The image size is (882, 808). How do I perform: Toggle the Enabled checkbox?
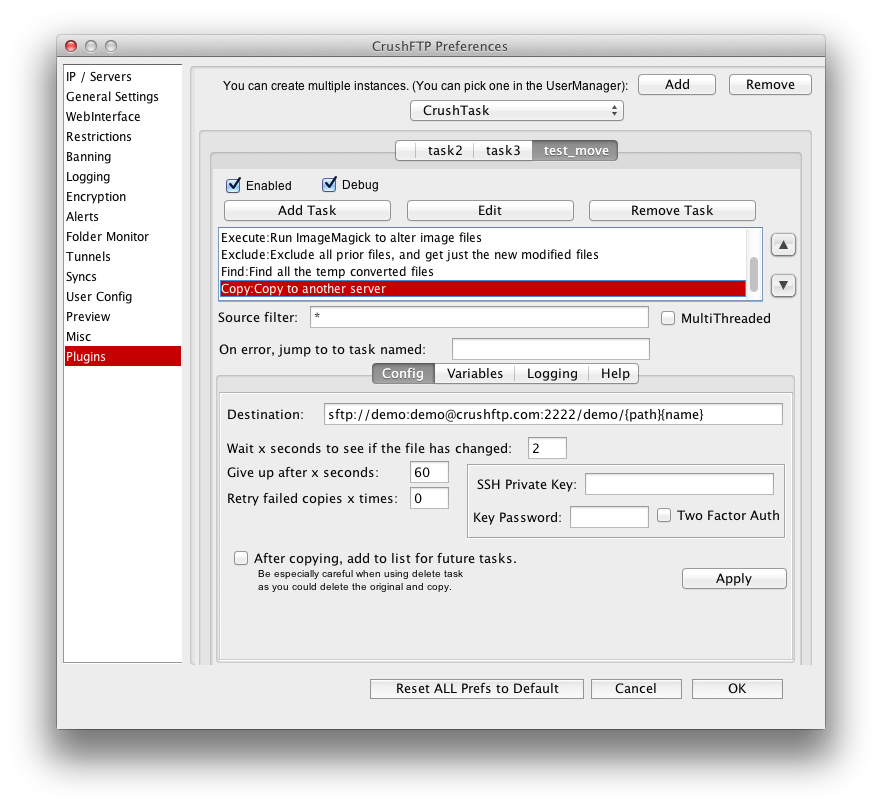click(x=233, y=185)
